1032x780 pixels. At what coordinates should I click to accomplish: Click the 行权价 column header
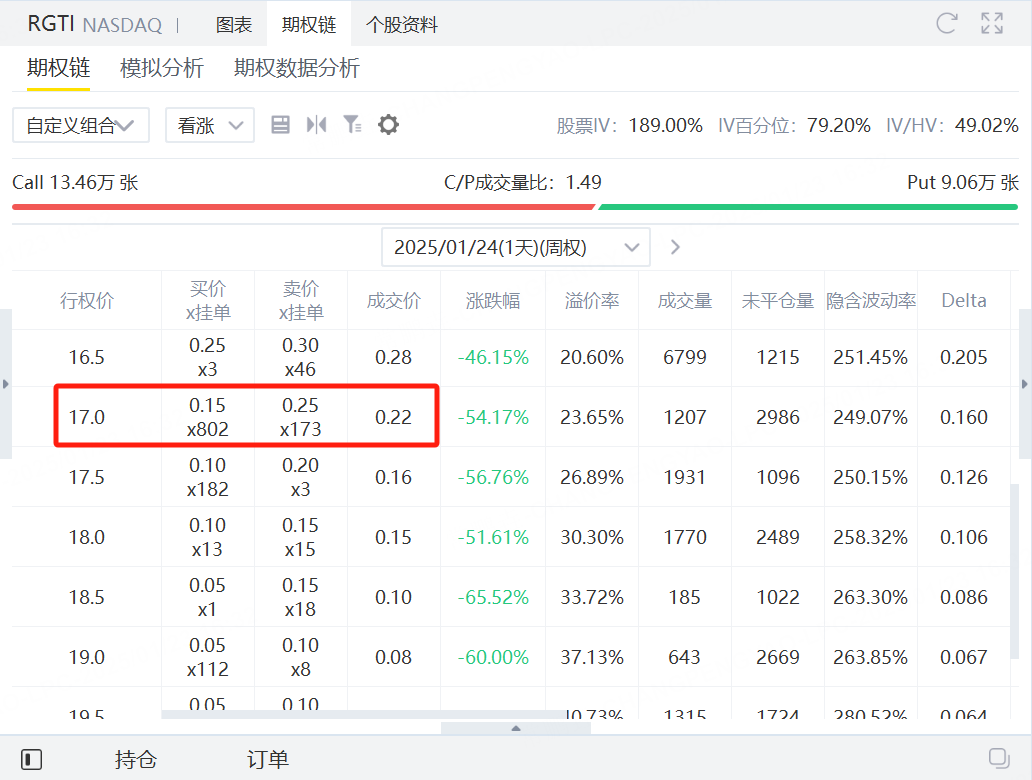pos(87,301)
